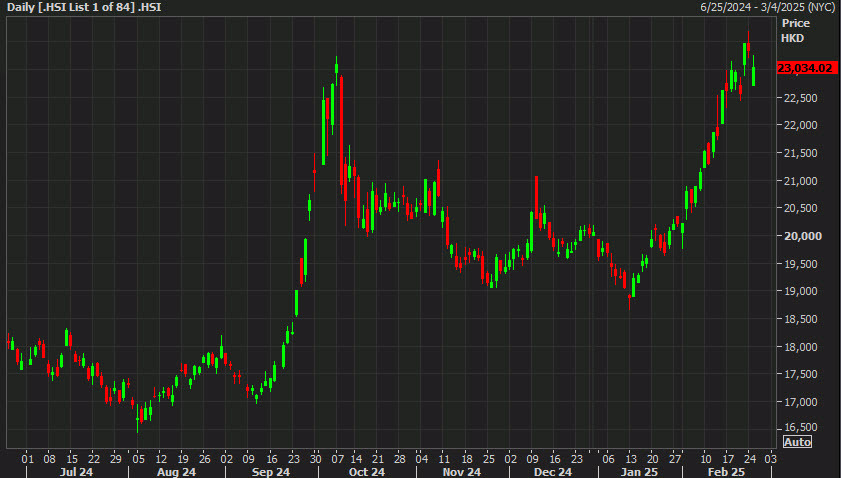Click the '01' date tick label
The width and height of the screenshot is (841, 478).
pyautogui.click(x=27, y=459)
